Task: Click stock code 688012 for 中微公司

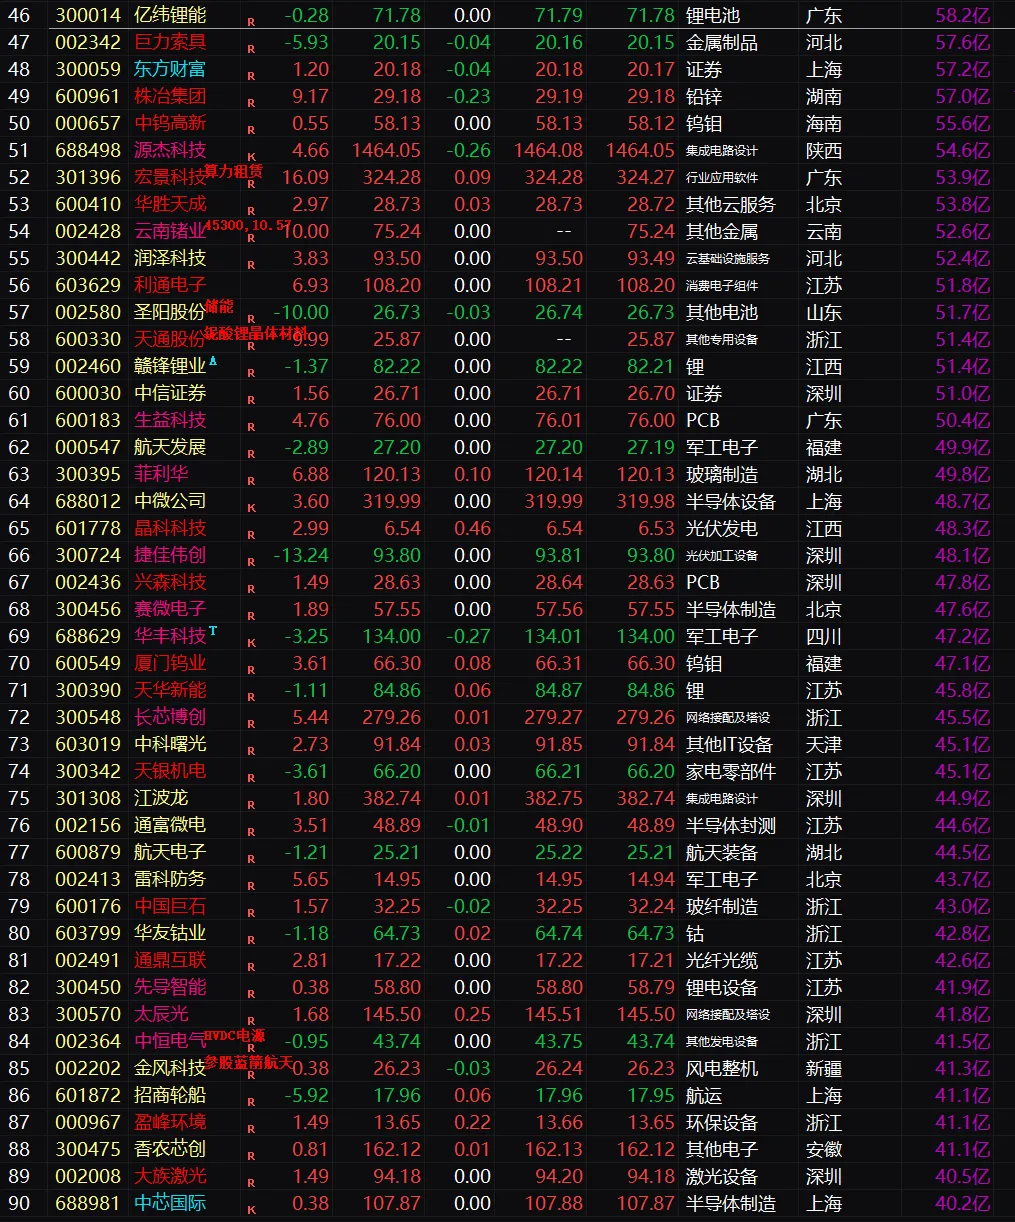Action: (x=88, y=501)
